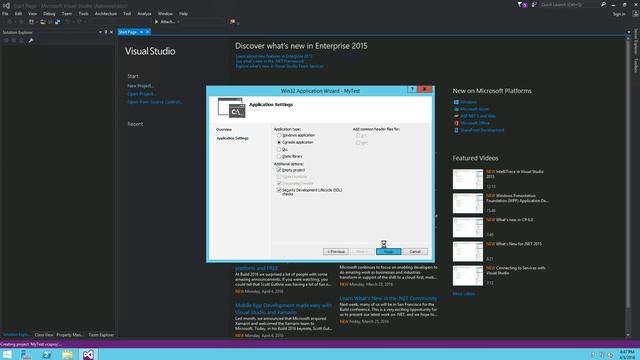640x360 pixels.
Task: Open File Explorer from taskbar
Action: 67,354
